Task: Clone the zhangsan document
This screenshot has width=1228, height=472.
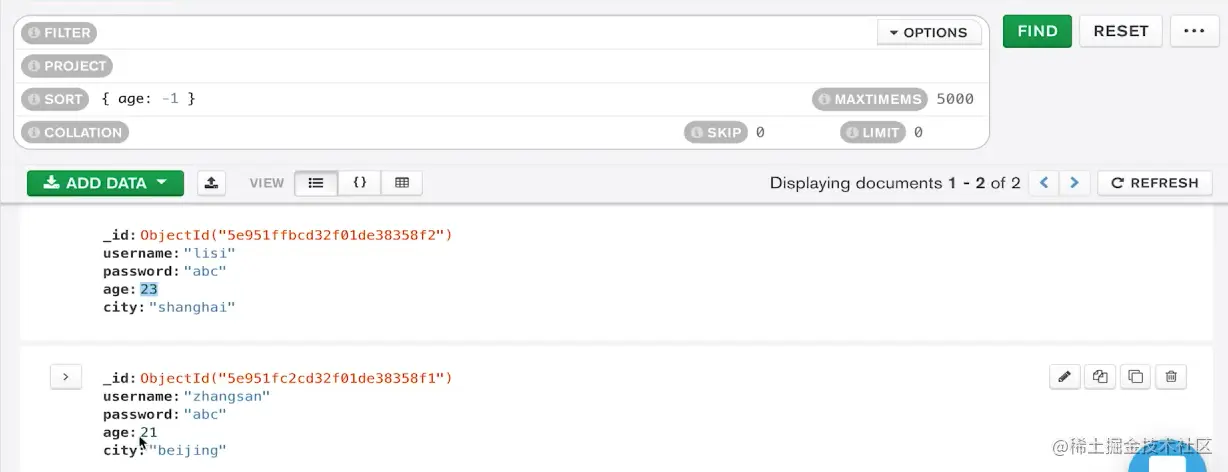Action: tap(1135, 376)
